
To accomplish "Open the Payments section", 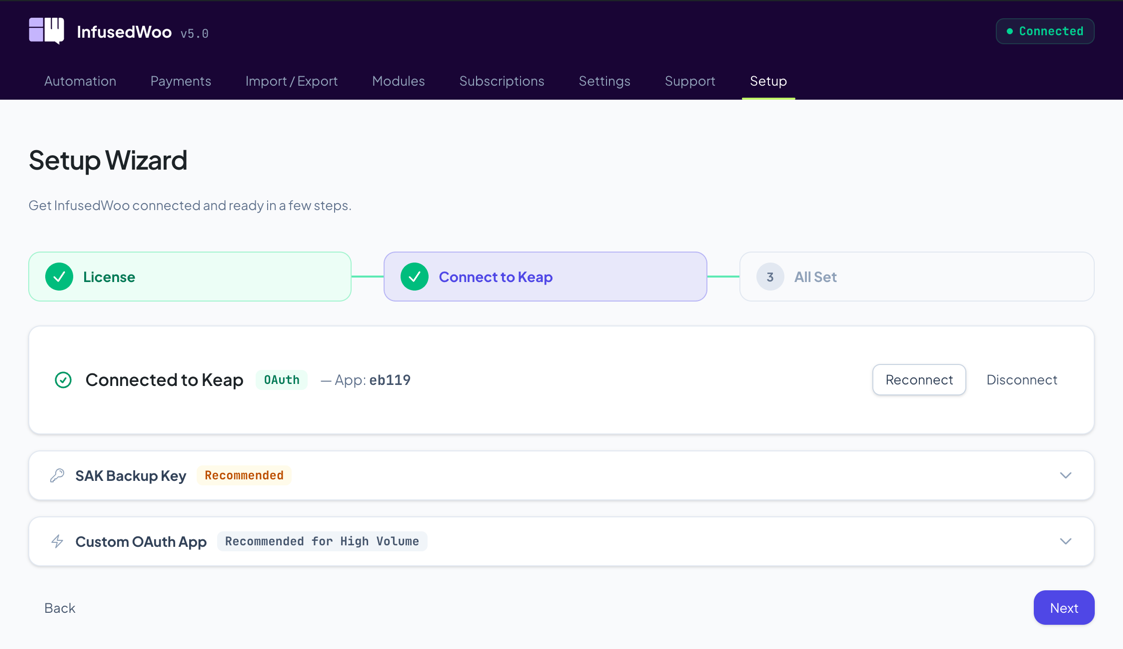I will pyautogui.click(x=181, y=81).
